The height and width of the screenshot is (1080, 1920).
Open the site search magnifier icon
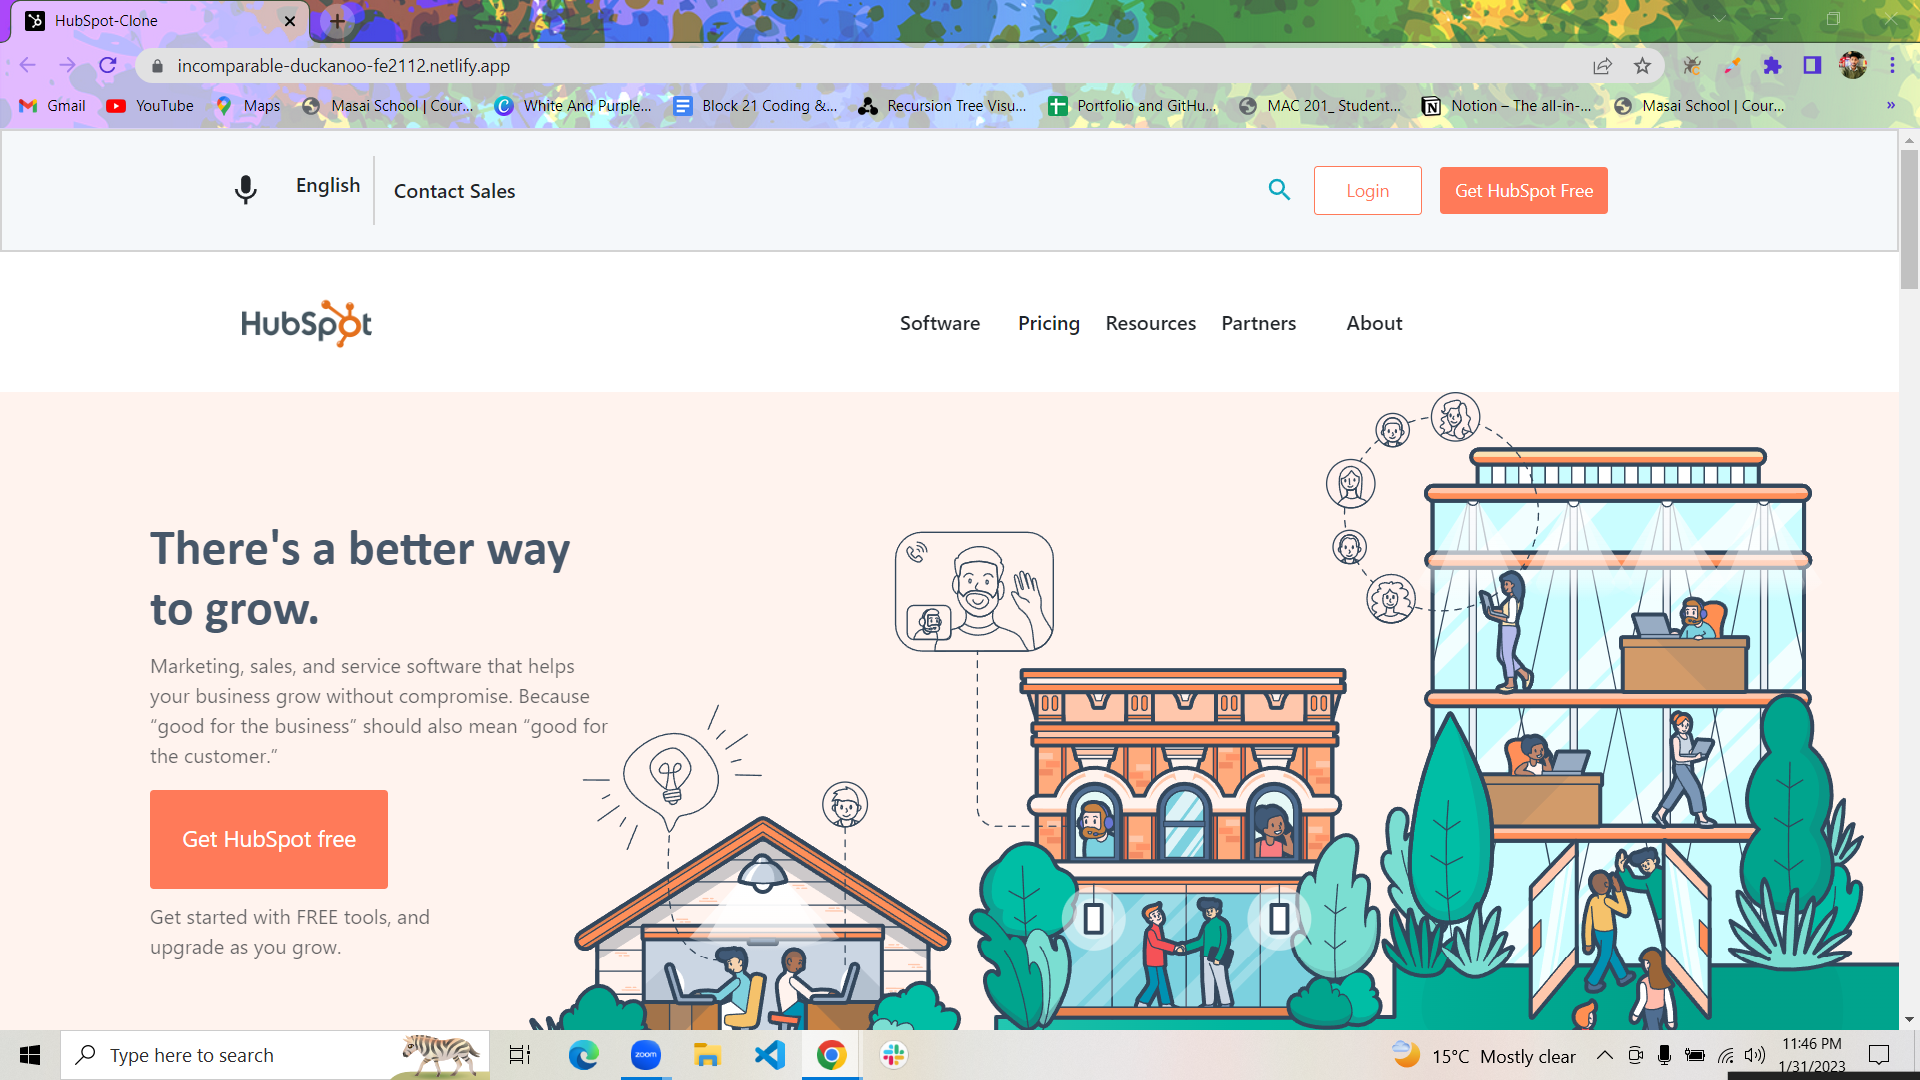(x=1279, y=189)
